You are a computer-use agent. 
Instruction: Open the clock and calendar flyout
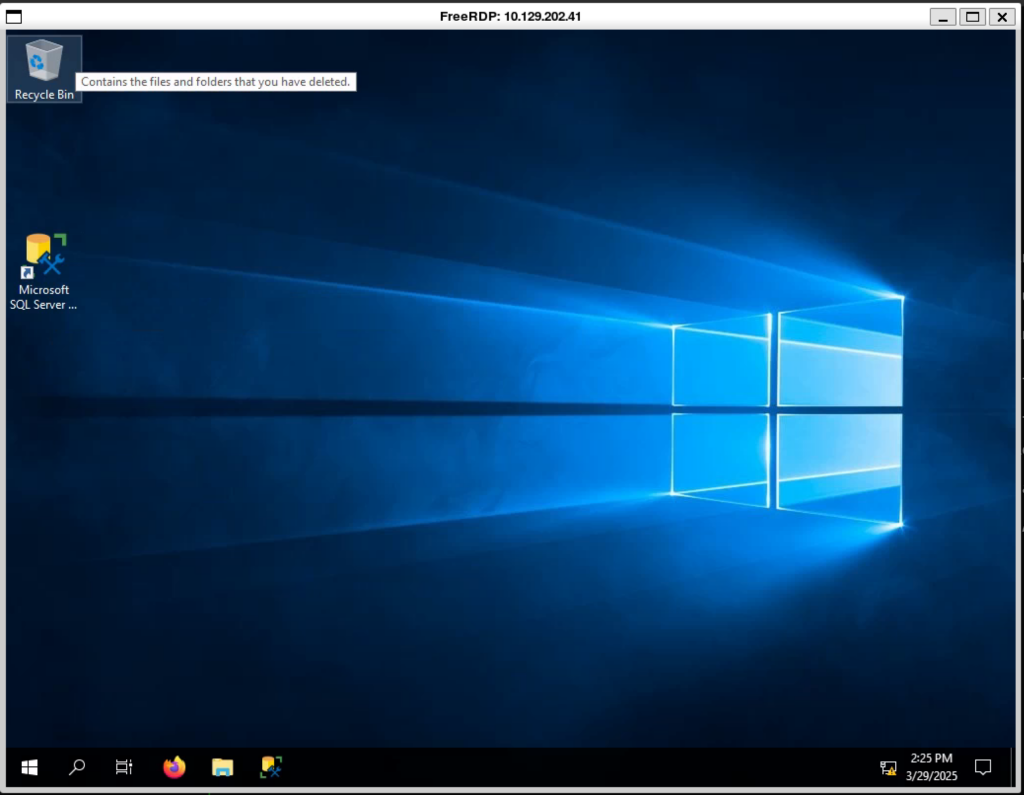931,767
